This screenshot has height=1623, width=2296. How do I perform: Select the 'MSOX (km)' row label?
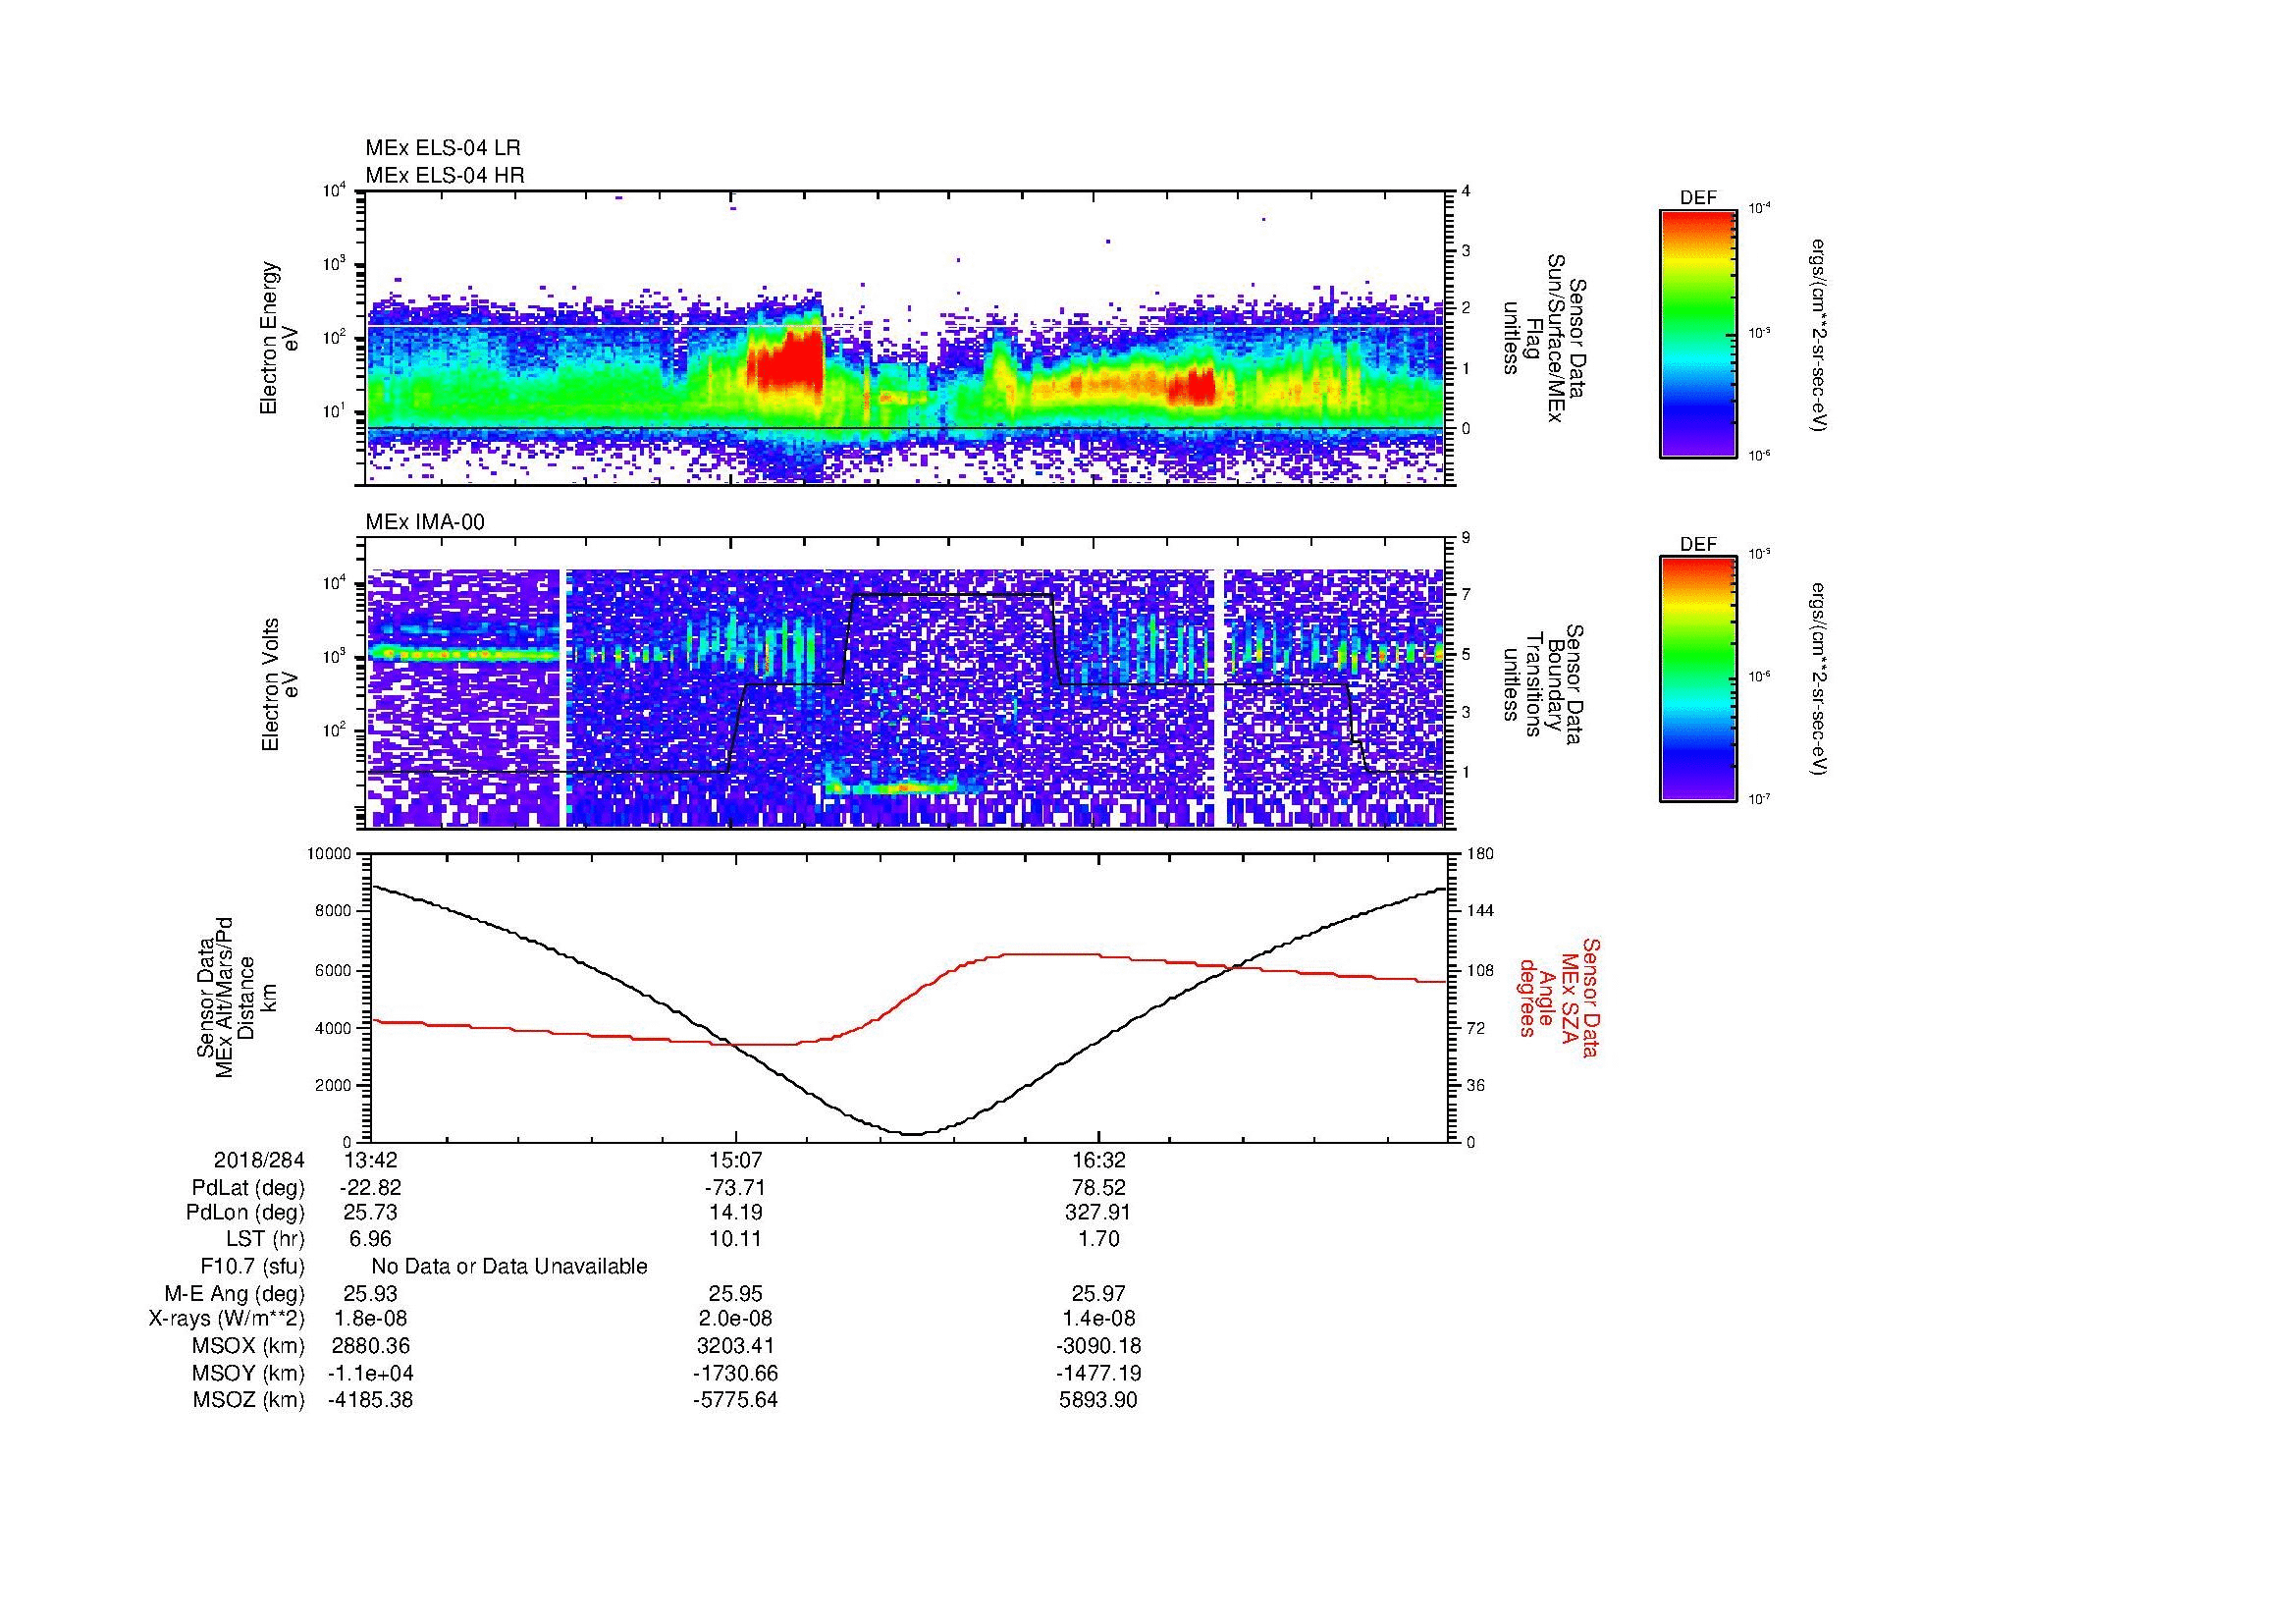[x=249, y=1347]
